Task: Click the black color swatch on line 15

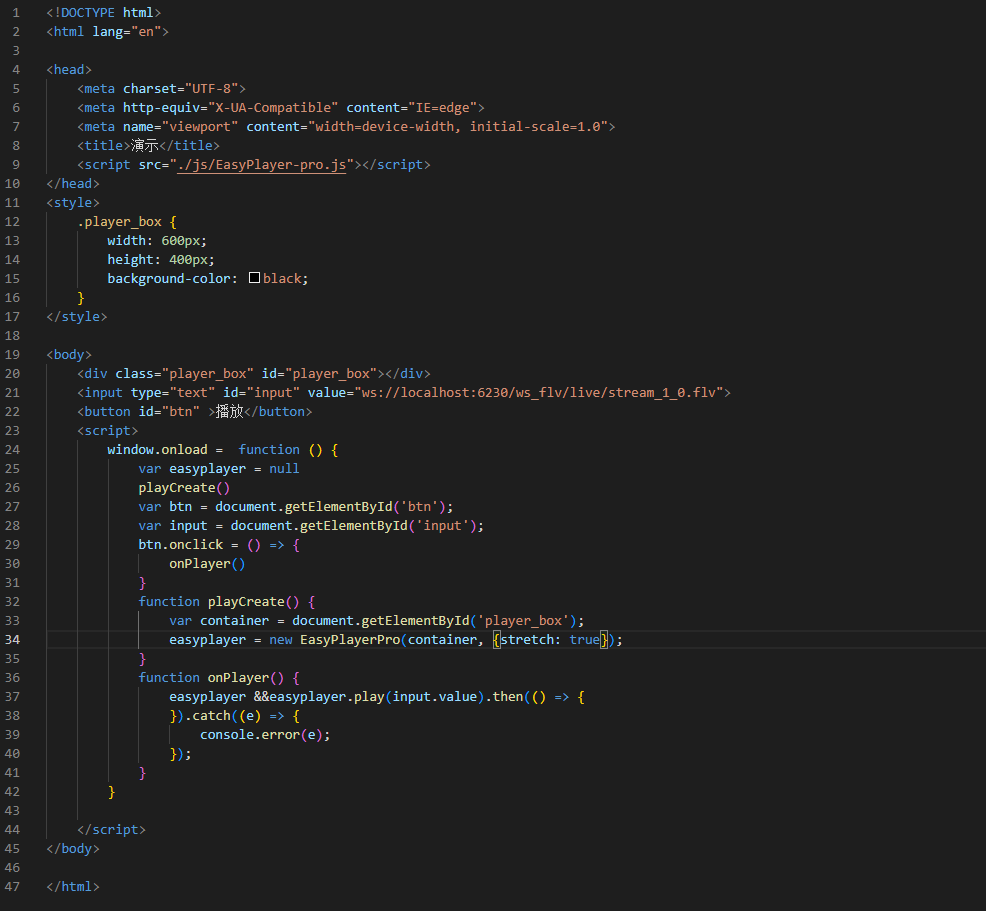Action: coord(254,278)
